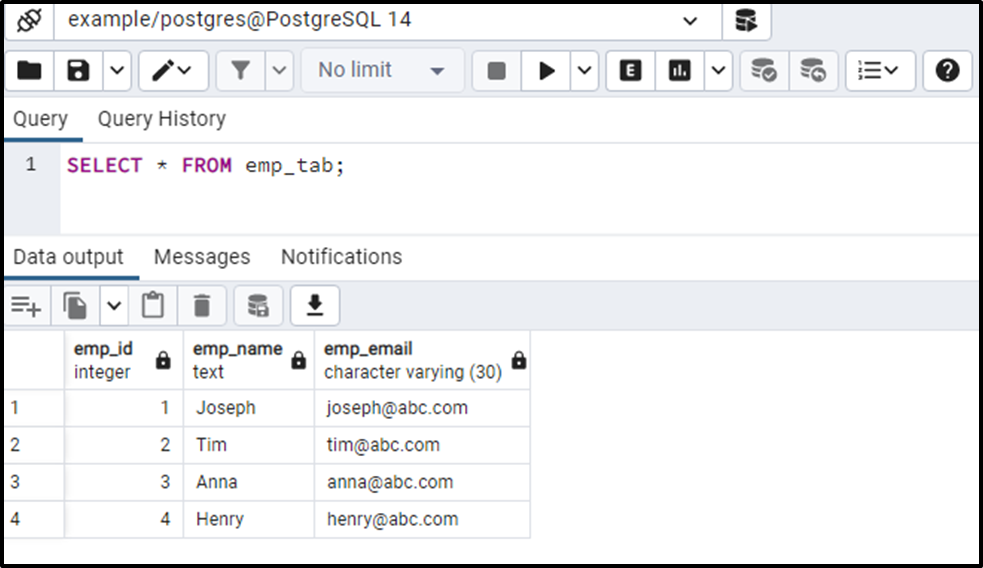Click the Delete row trash icon

pos(202,306)
